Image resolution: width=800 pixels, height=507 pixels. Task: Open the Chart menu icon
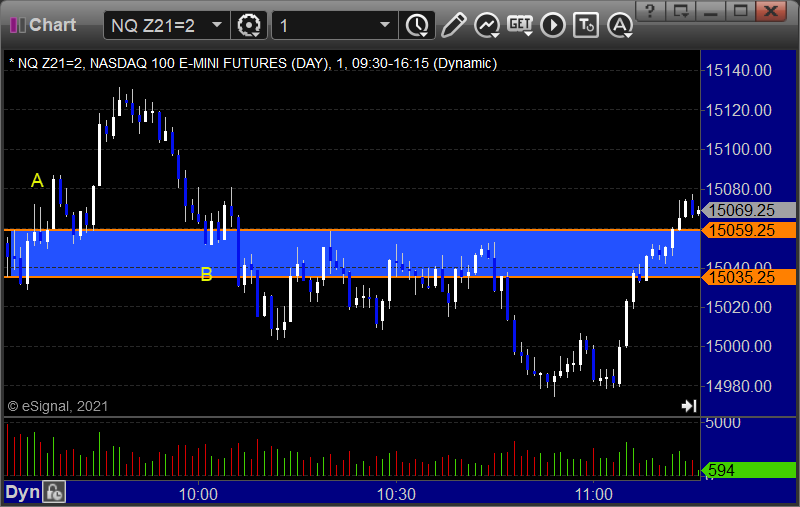[x=18, y=25]
